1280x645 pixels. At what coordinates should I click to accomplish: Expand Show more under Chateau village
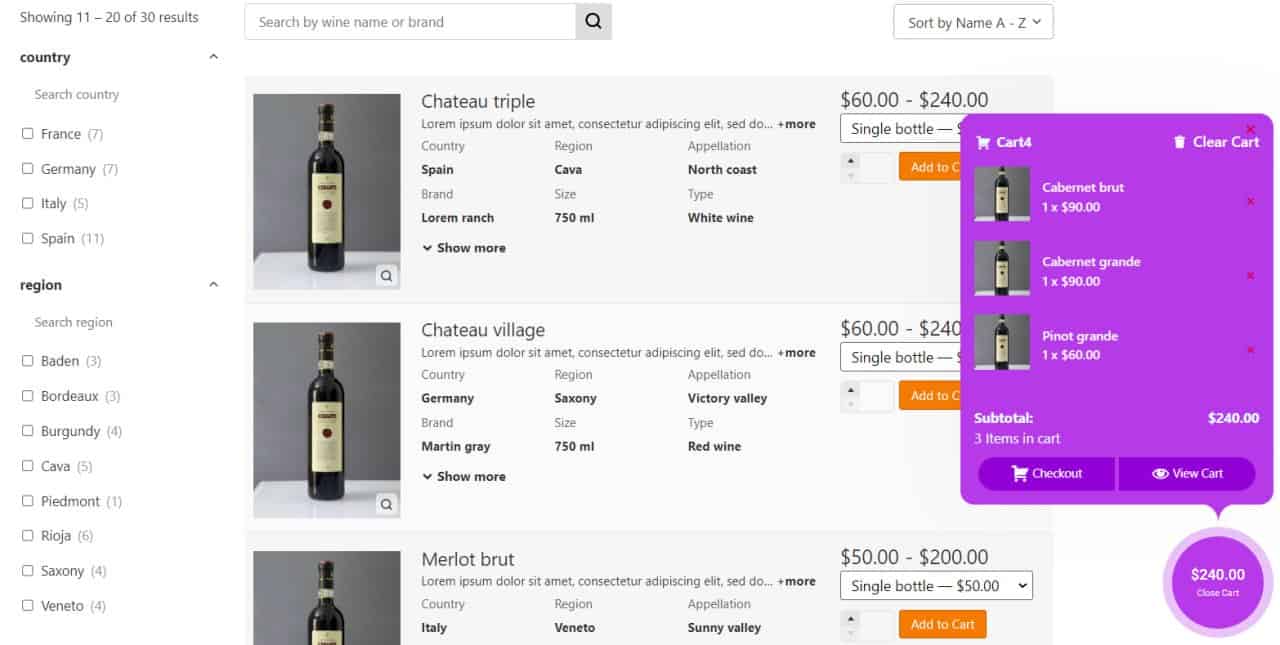463,476
